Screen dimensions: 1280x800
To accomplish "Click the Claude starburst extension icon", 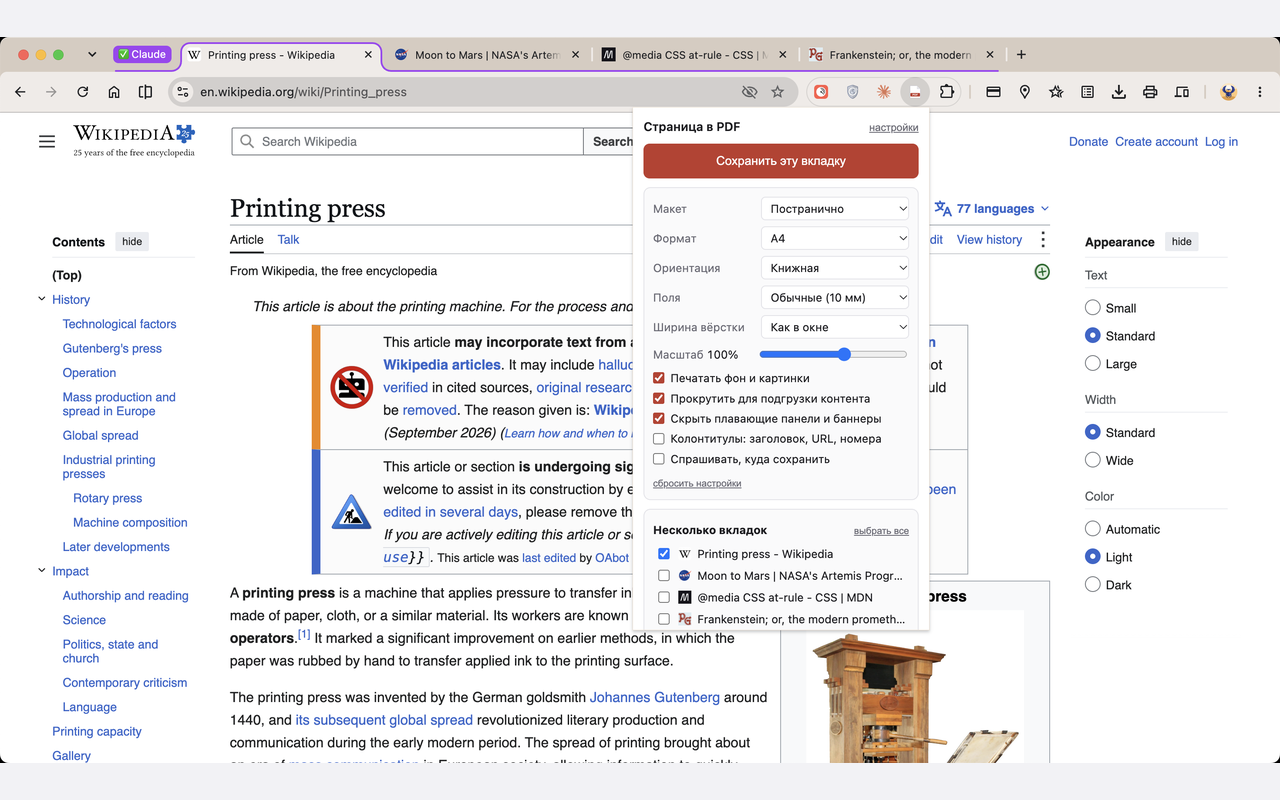I will (883, 92).
